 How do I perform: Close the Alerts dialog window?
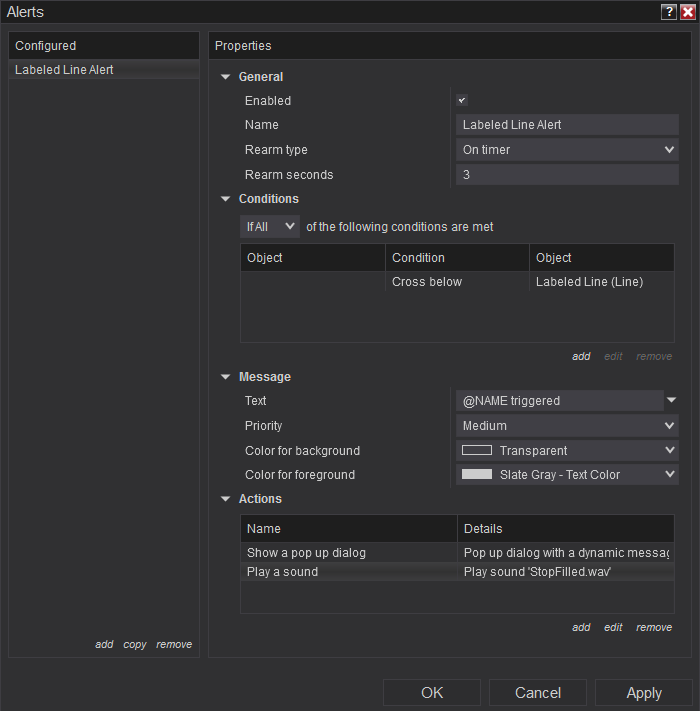(687, 12)
